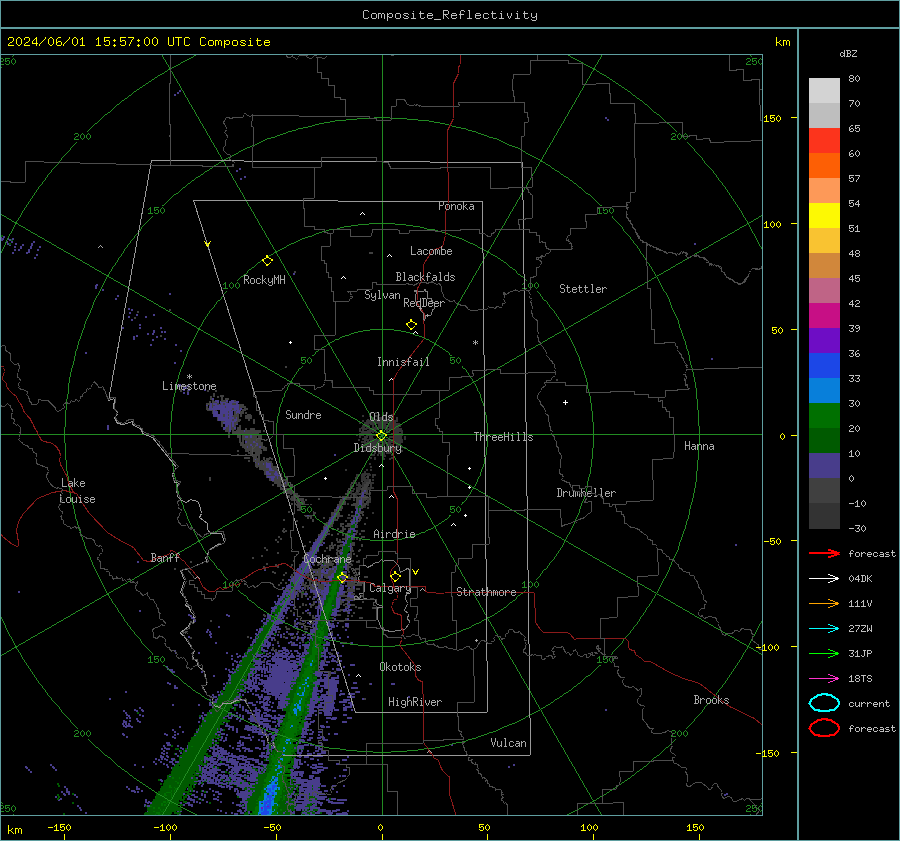Select the 65 dBZ gray swatch

[x=824, y=115]
